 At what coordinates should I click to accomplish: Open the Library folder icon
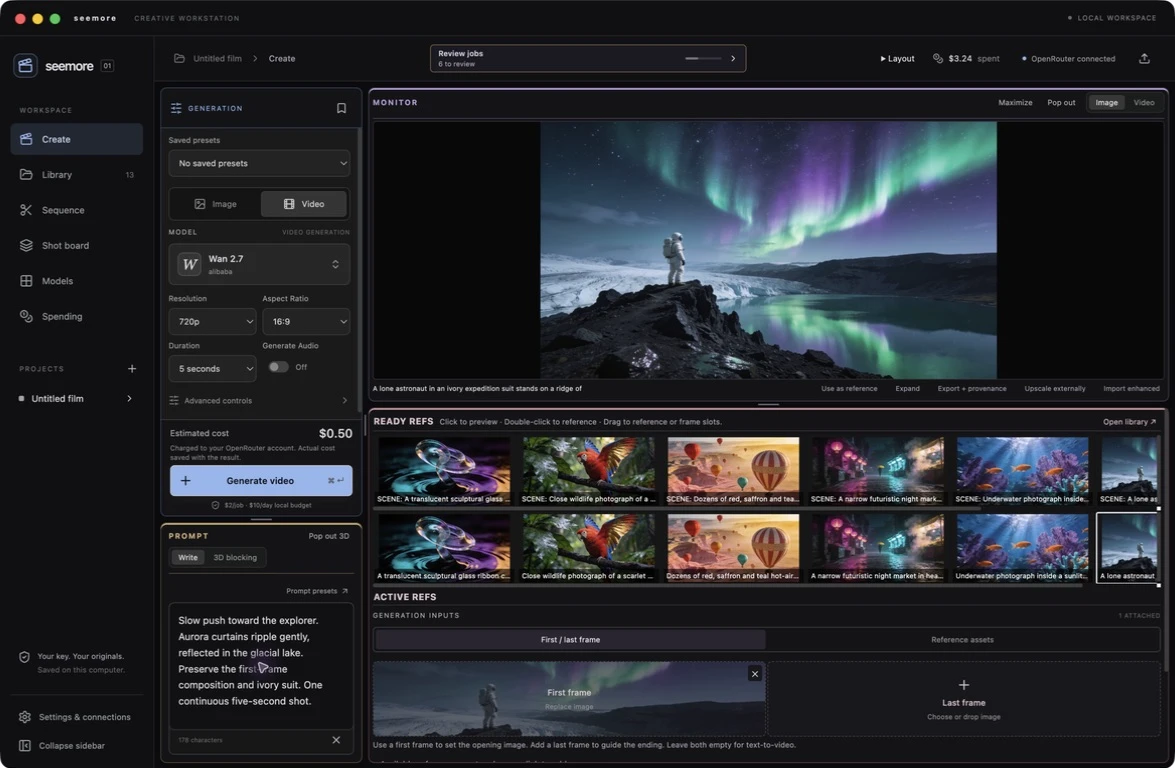(26, 175)
